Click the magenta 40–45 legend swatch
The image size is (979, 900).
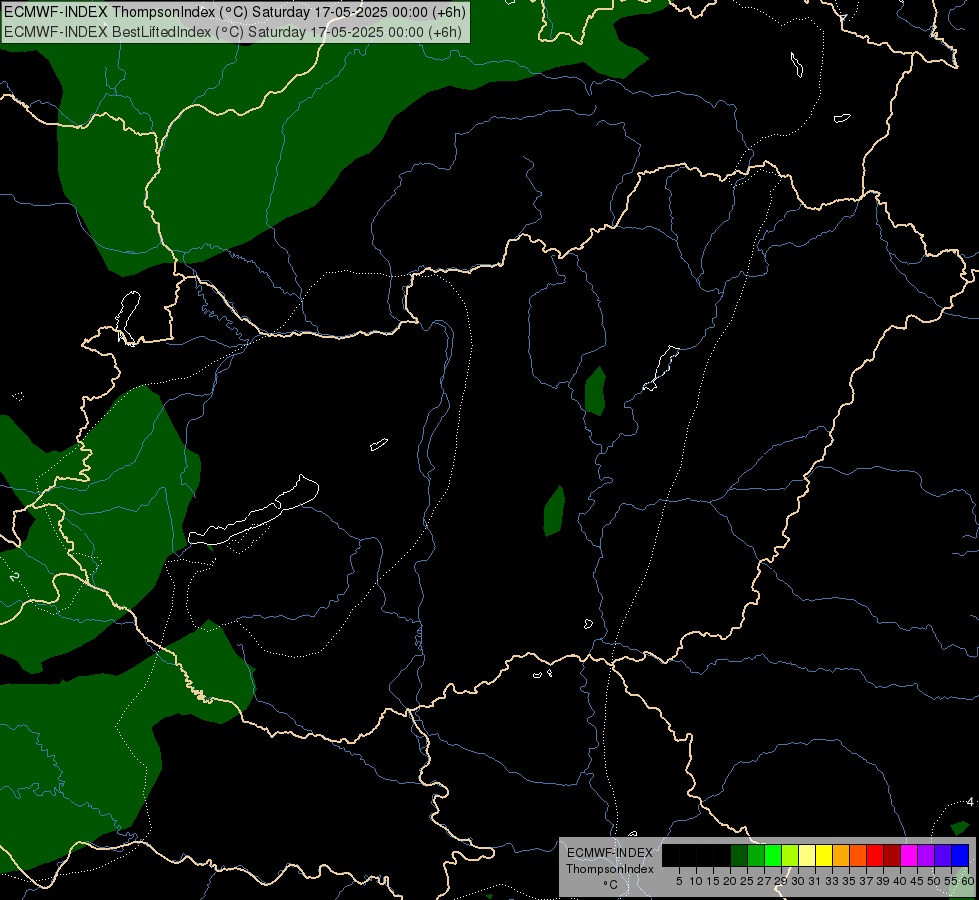pyautogui.click(x=909, y=855)
